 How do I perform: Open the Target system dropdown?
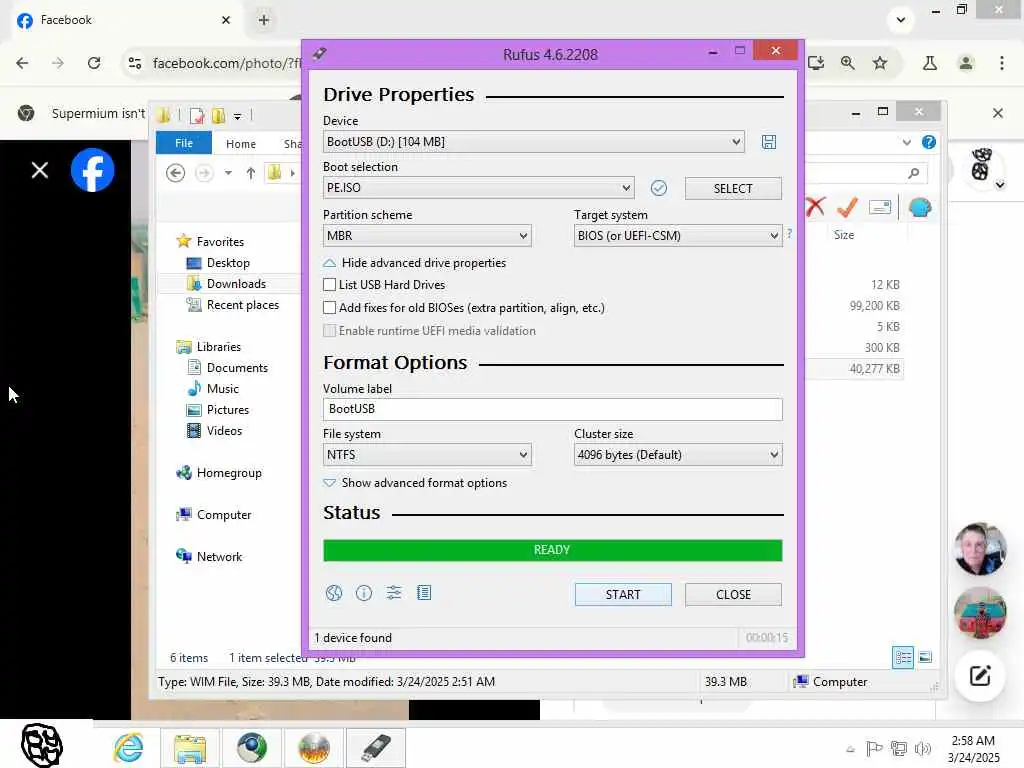pos(678,236)
